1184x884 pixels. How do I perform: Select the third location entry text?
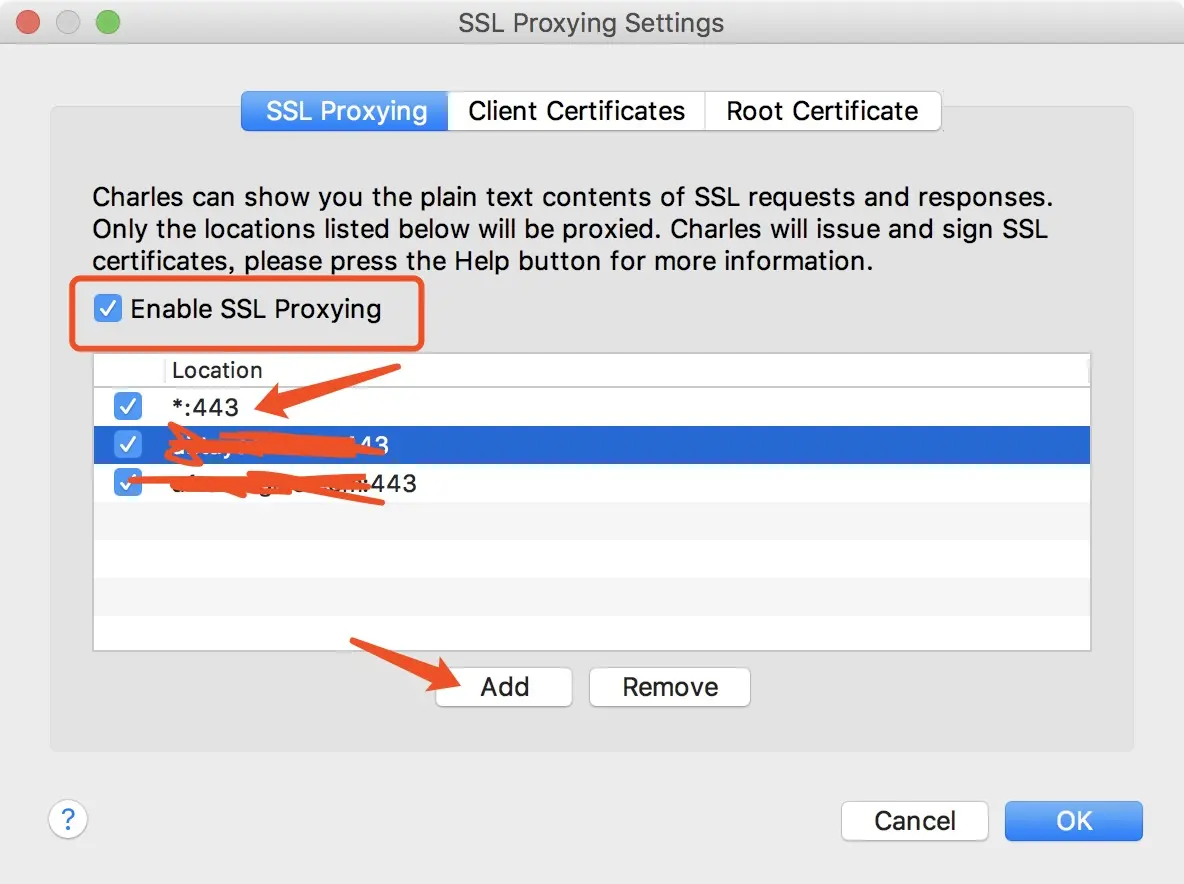(x=390, y=484)
